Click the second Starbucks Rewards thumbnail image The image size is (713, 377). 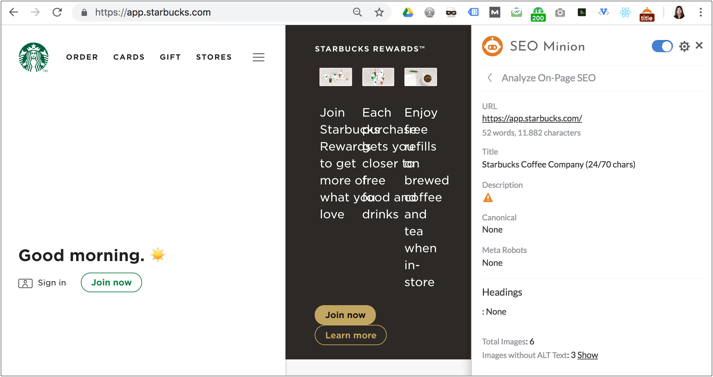tap(378, 77)
